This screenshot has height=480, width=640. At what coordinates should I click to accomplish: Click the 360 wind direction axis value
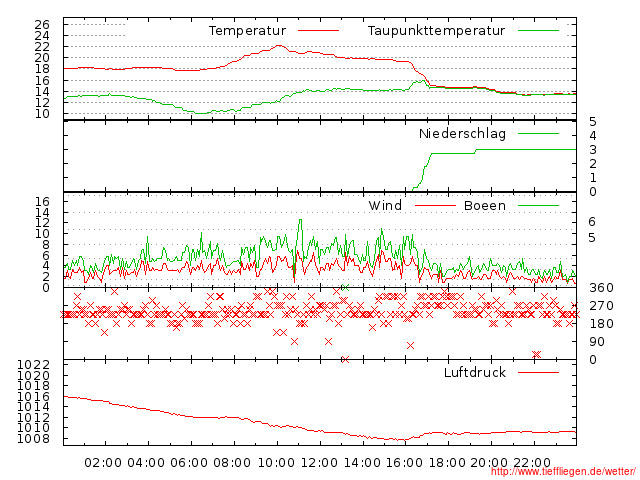pos(601,288)
